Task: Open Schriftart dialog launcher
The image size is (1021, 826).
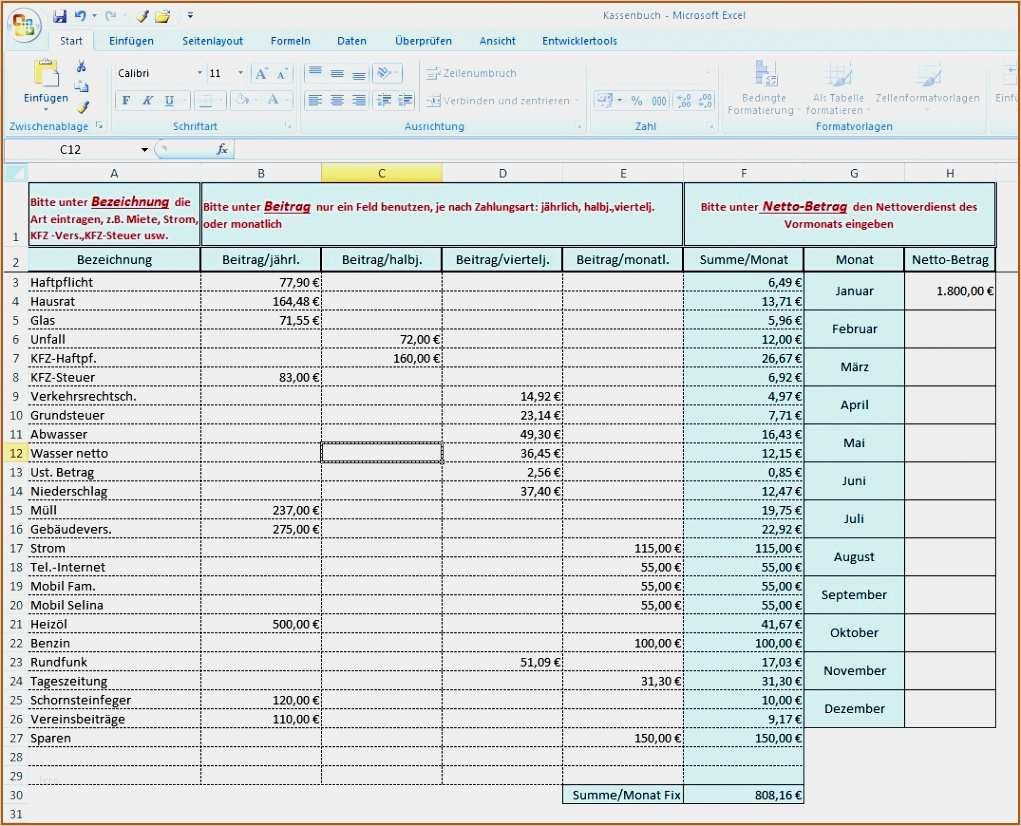Action: tap(288, 126)
